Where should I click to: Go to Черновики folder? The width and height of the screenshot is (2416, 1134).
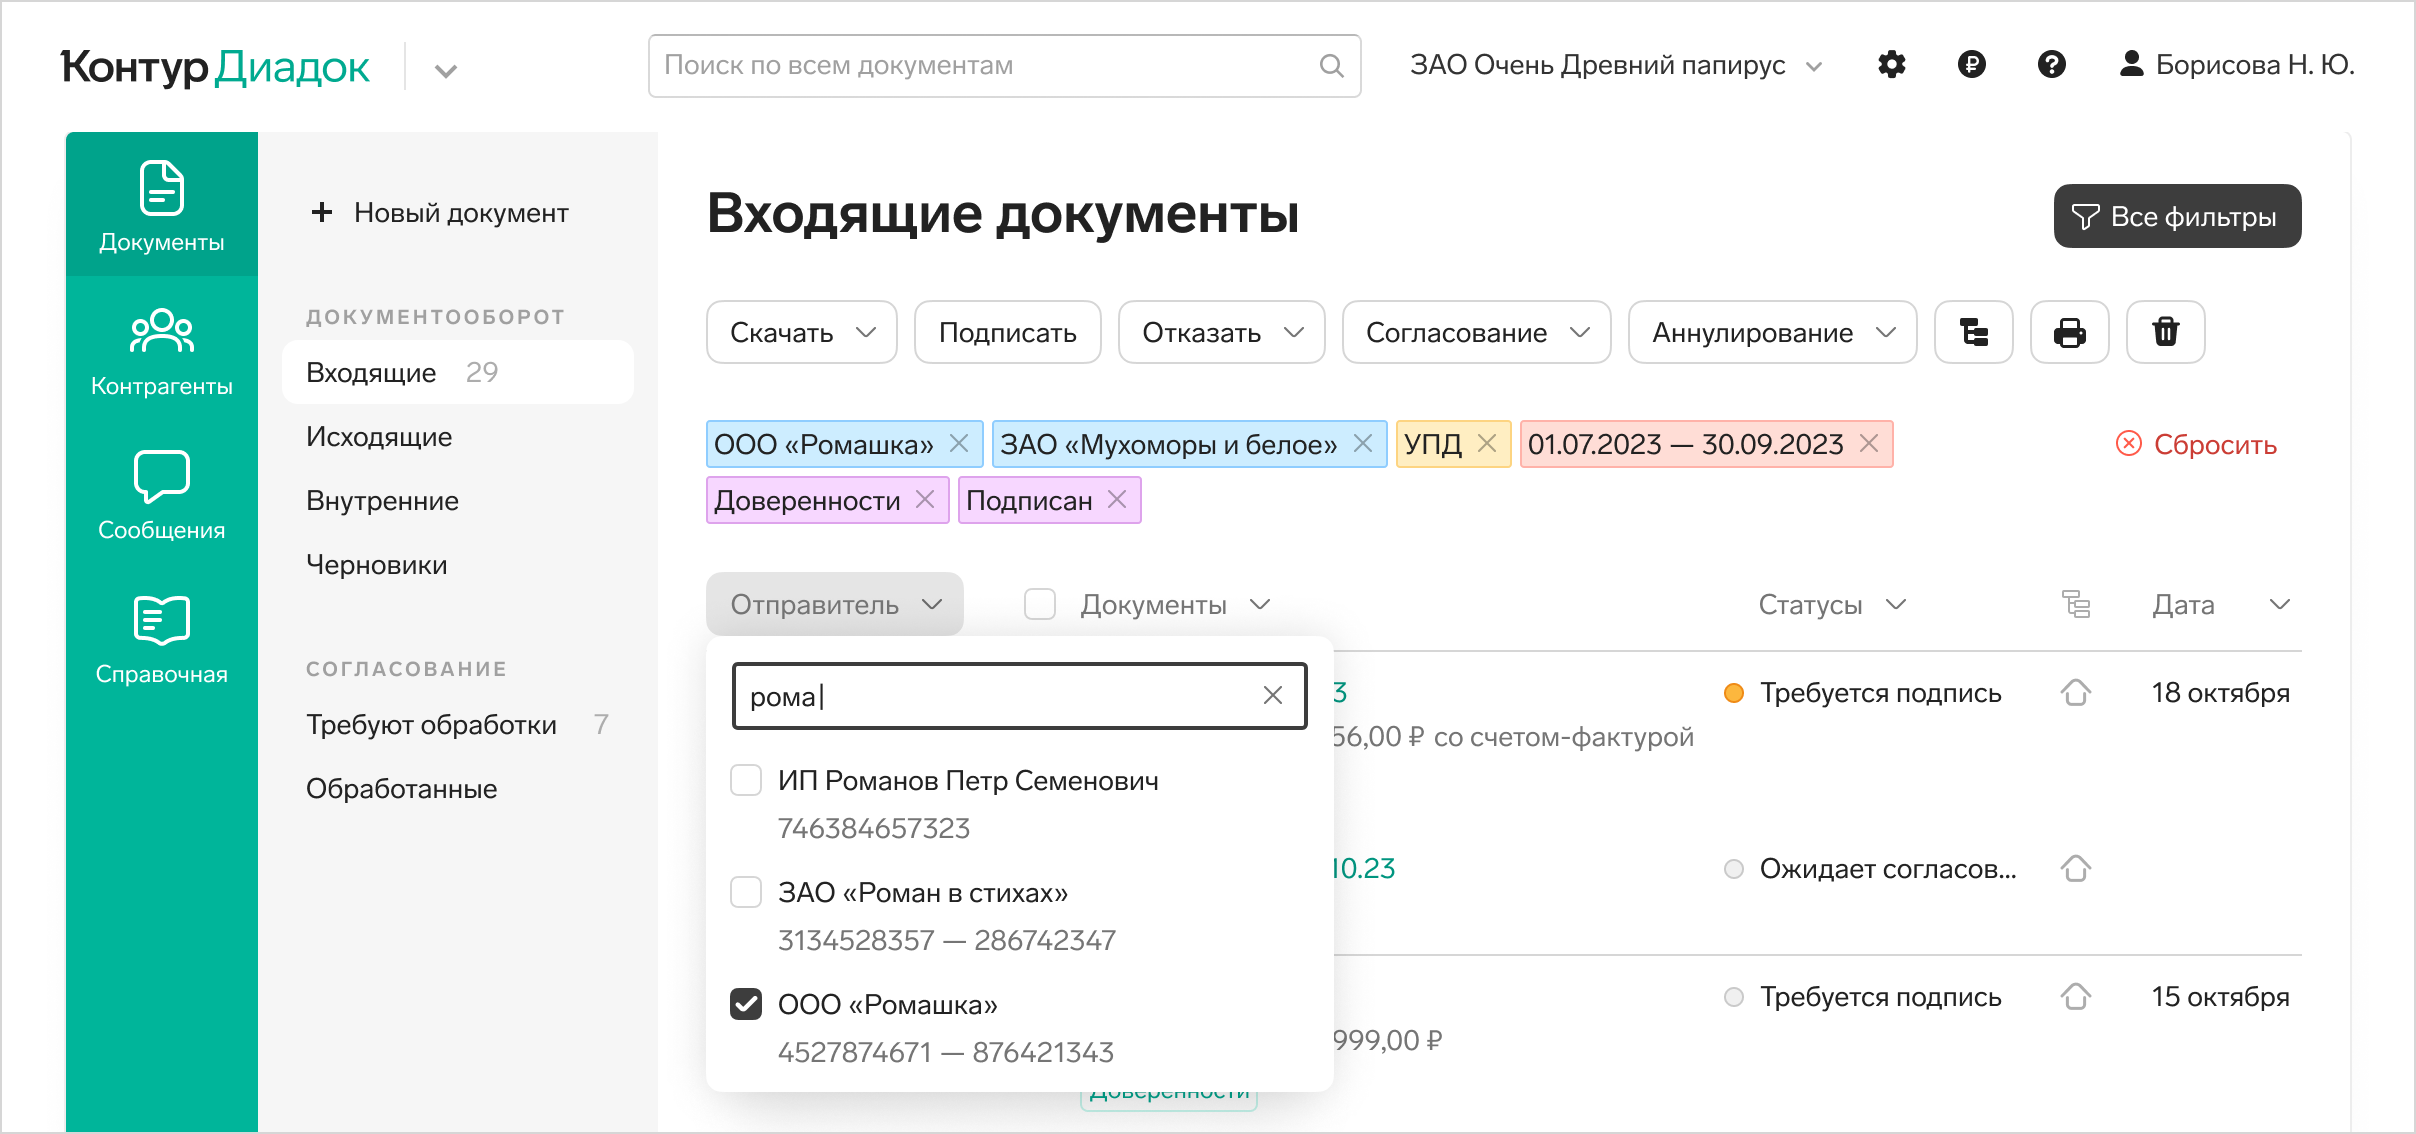(377, 564)
